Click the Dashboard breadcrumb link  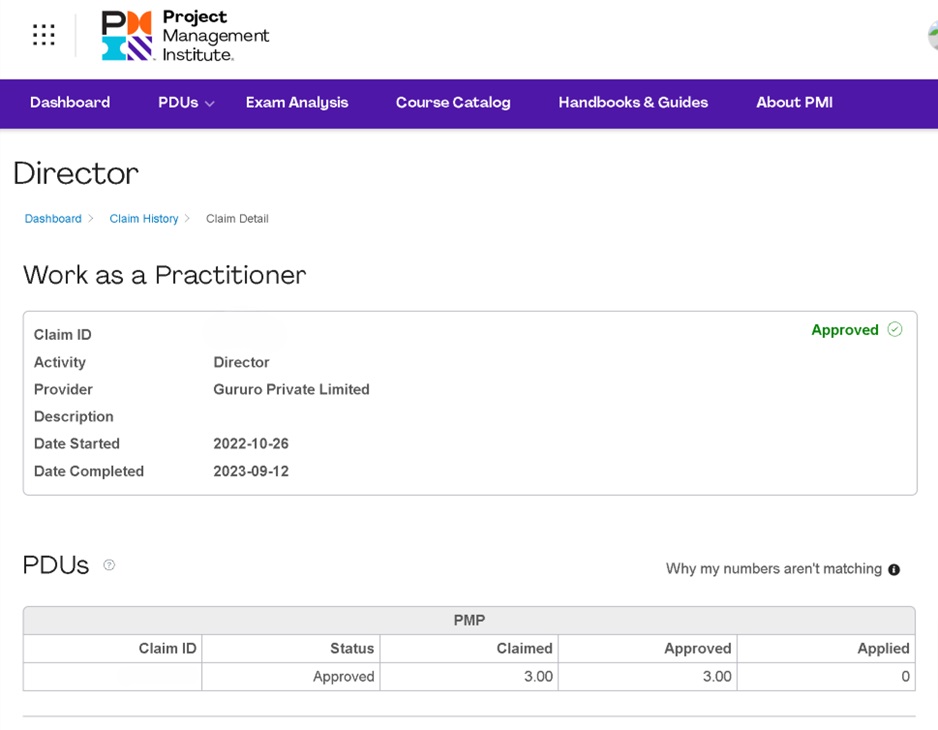53,219
